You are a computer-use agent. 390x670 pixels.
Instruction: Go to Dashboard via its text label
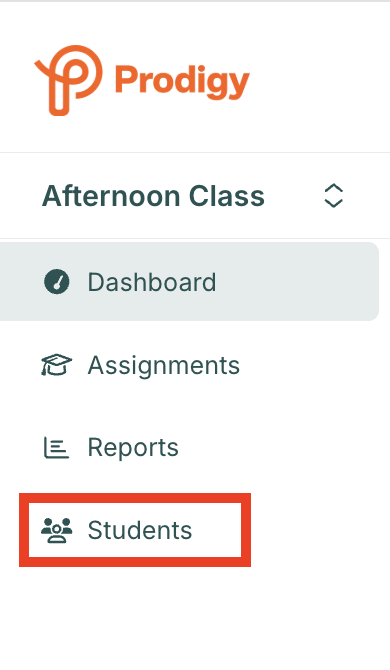tap(152, 282)
